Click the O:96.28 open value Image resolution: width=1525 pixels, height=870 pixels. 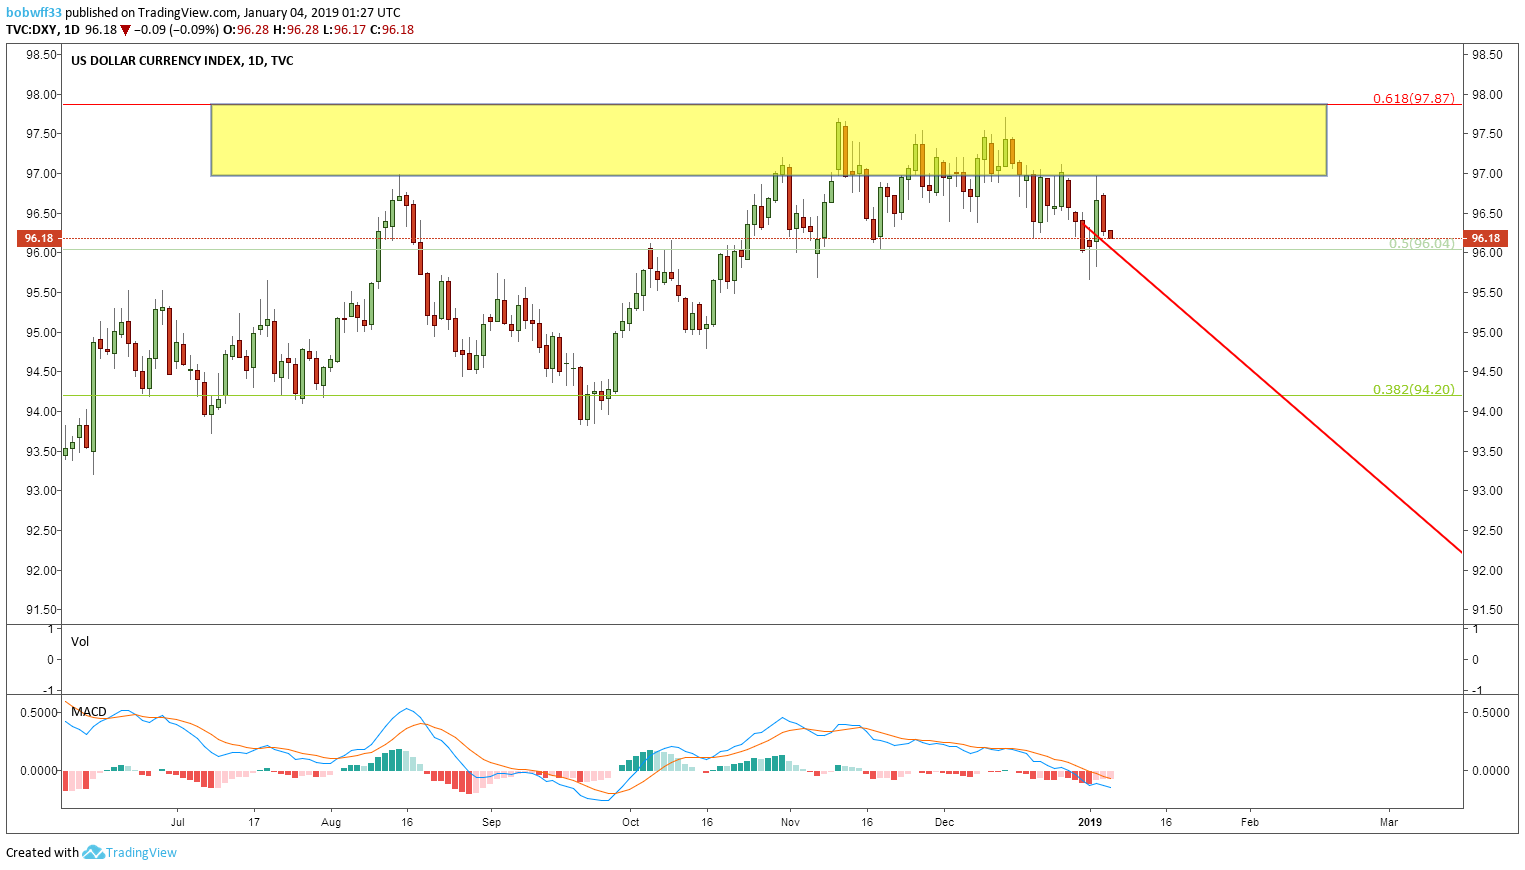click(x=245, y=30)
